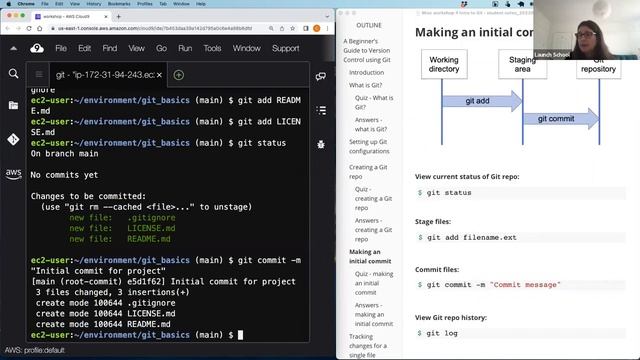The height and width of the screenshot is (360, 640).
Task: Select Making an initial commit outline entry
Action: pos(370,256)
